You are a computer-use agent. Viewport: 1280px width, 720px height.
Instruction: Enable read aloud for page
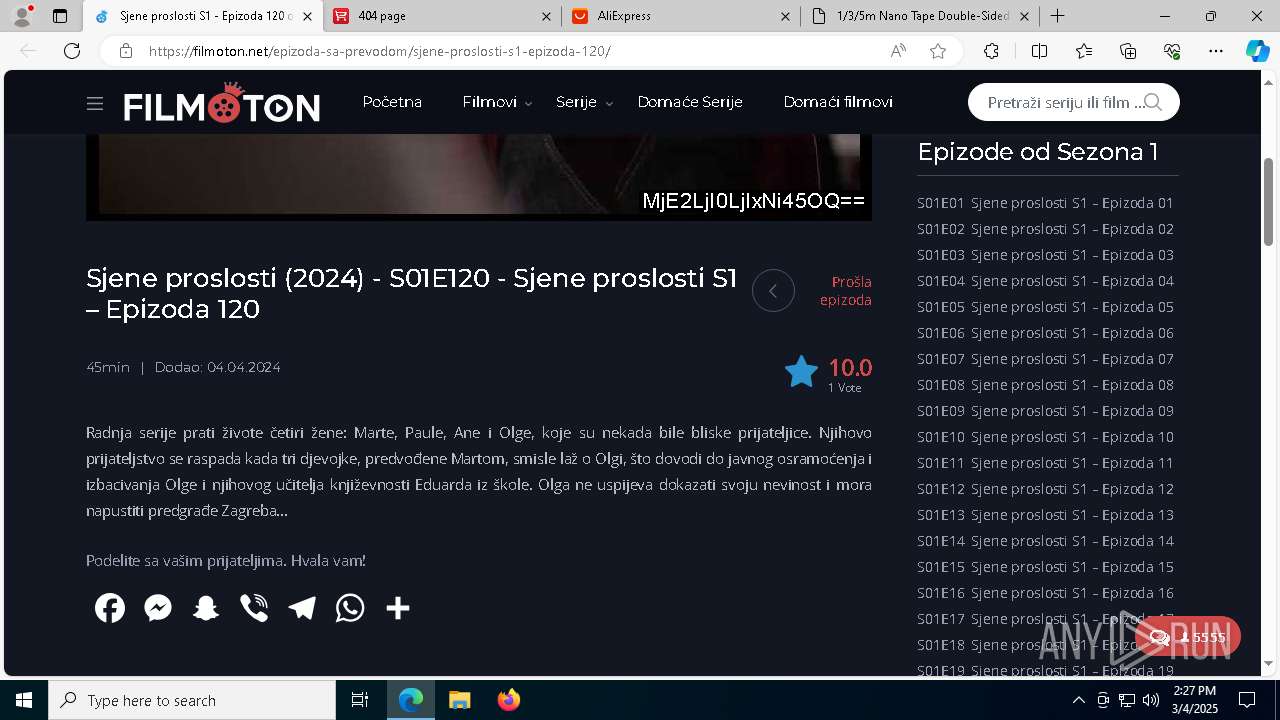click(898, 51)
